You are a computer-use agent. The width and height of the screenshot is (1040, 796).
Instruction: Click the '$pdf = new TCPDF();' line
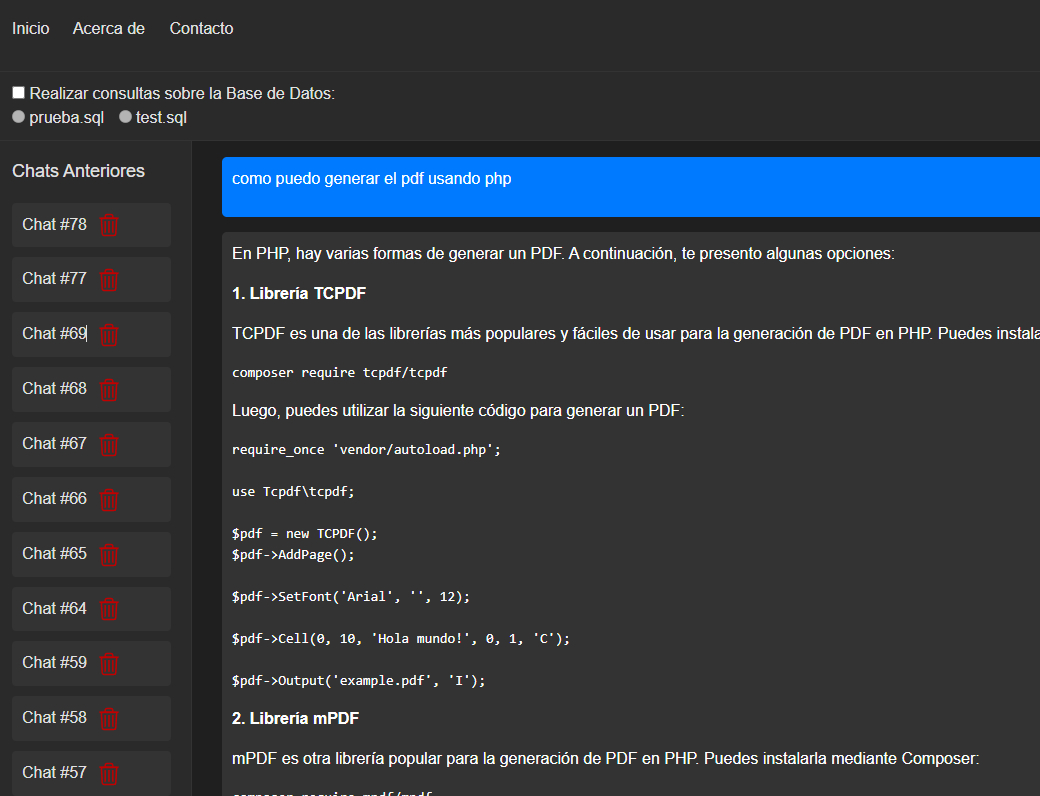304,533
